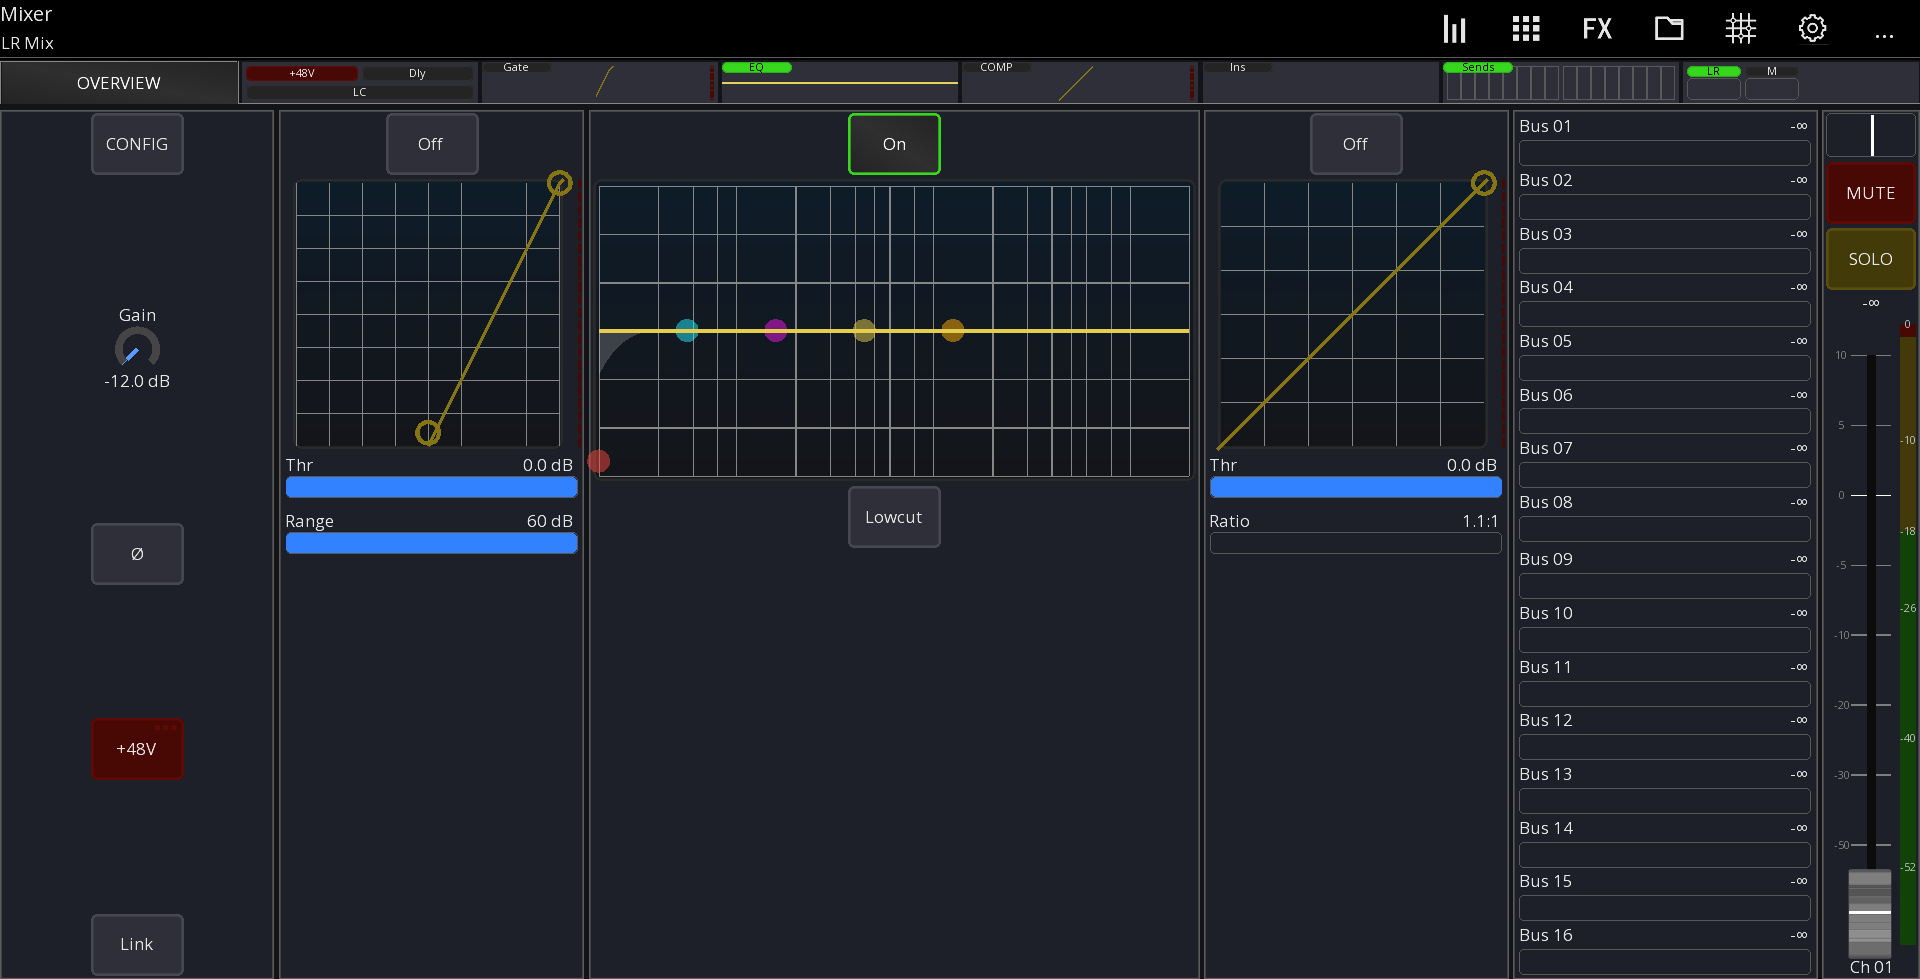Adjust the gate Thr slider
Viewport: 1920px width, 979px height.
pyautogui.click(x=431, y=487)
